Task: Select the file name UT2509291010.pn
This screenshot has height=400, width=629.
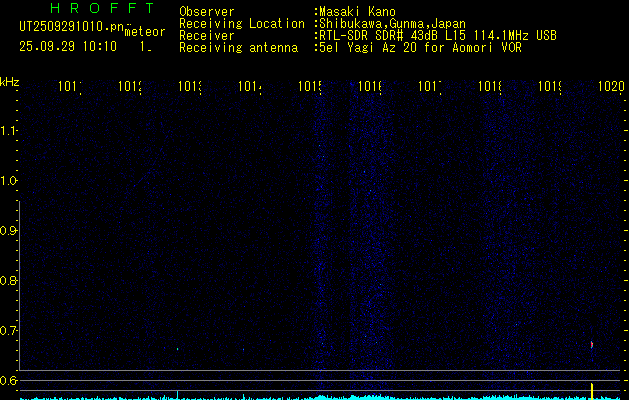Action: 71,27
